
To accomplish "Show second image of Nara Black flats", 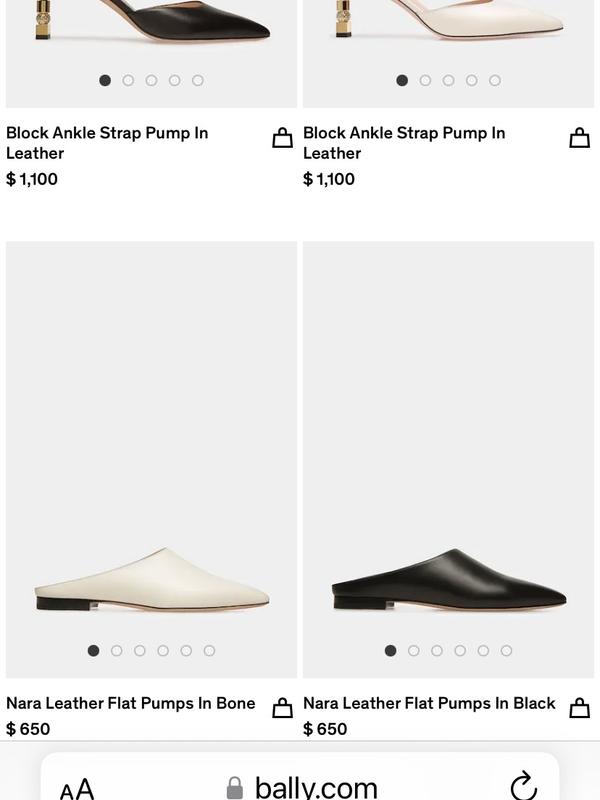I will tap(414, 651).
